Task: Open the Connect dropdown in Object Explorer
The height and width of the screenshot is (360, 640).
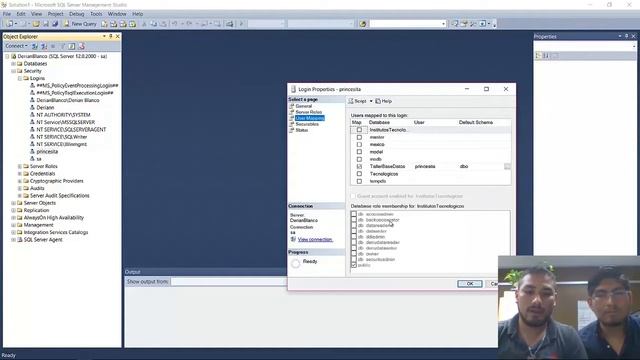Action: 16,46
